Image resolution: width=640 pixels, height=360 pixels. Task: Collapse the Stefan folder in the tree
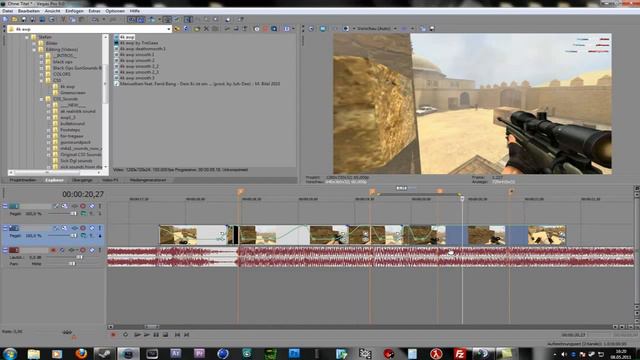pos(27,37)
